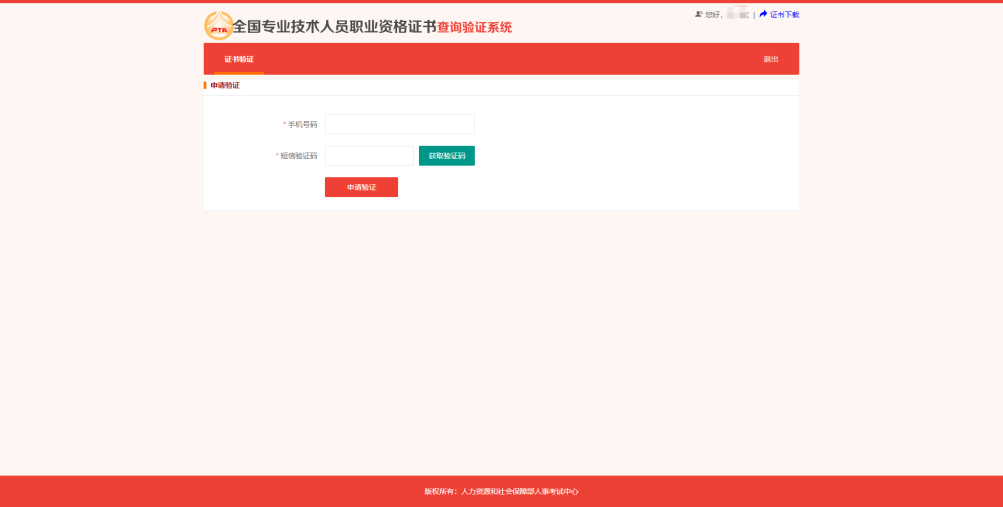Screen dimensions: 1003x507
Task: Click the blue arrow icon before 证书下载
Action: pos(763,14)
